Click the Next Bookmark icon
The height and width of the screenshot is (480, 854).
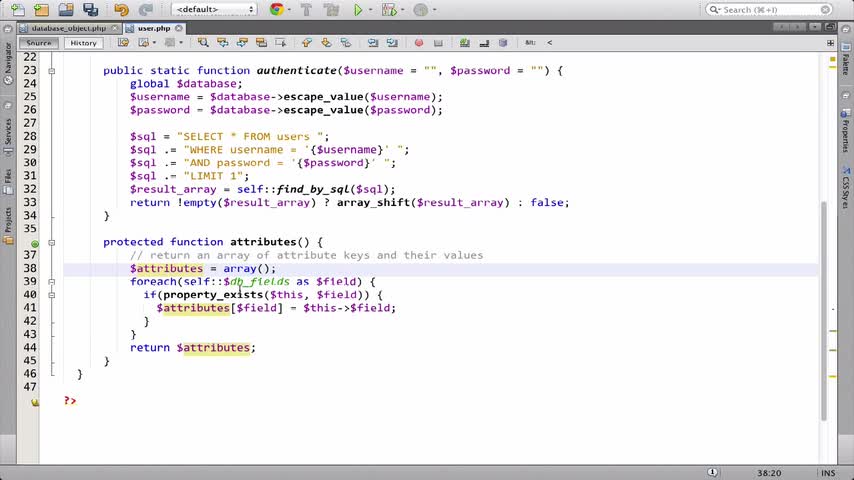pos(326,42)
